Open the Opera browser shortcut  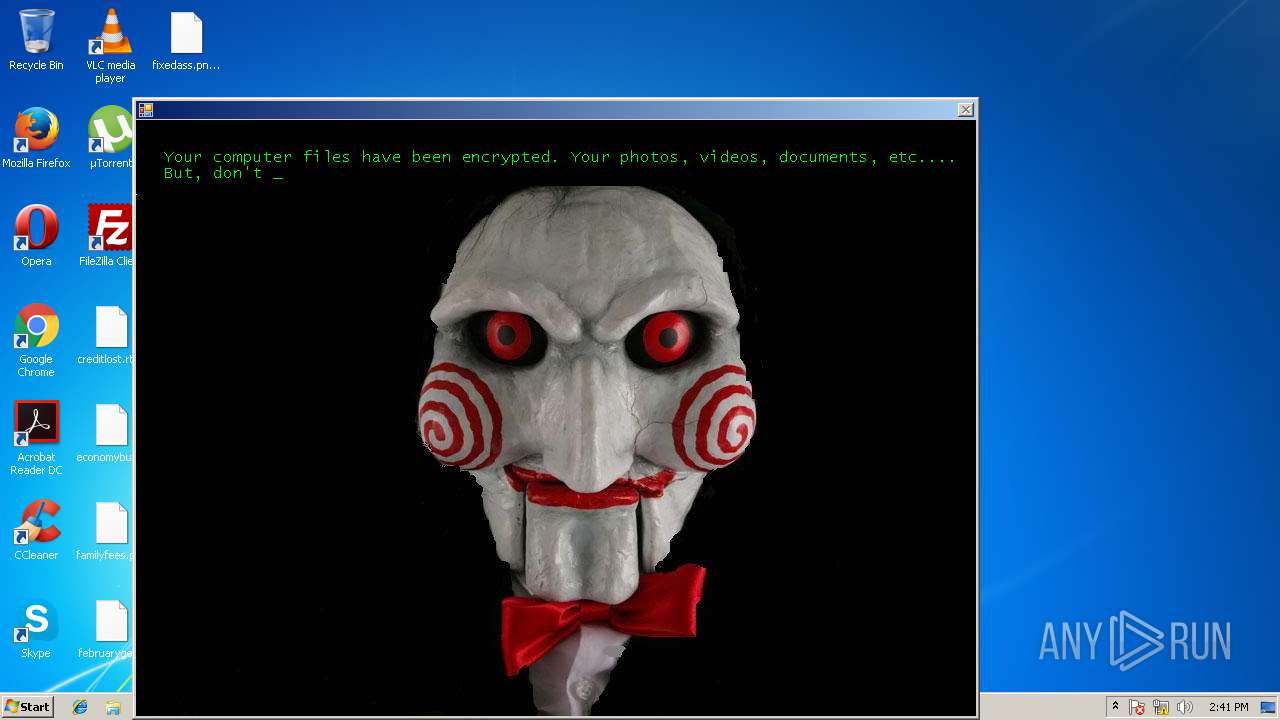[x=36, y=236]
